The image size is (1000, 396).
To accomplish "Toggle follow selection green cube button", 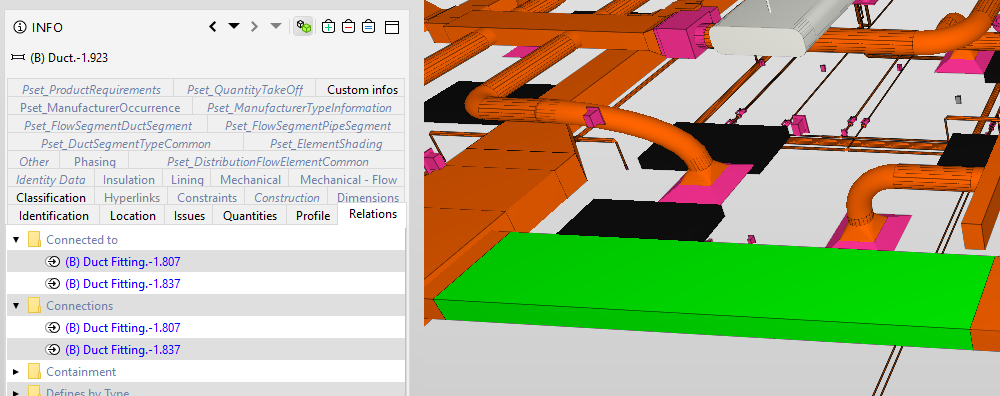I will point(304,27).
